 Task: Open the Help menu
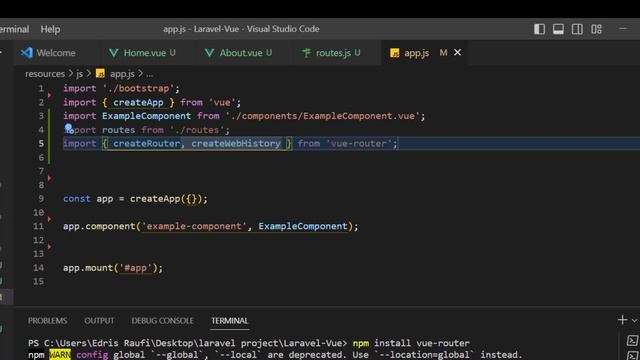[x=50, y=29]
